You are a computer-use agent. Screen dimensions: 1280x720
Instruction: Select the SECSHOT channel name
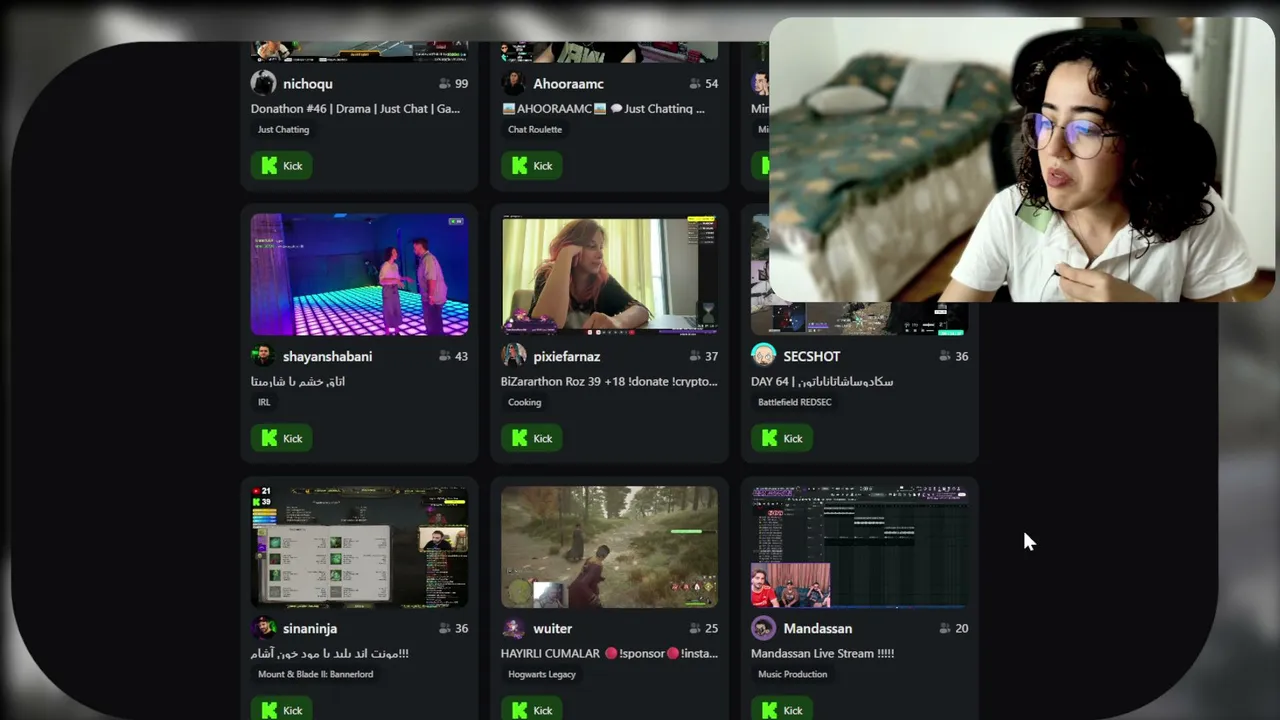[x=811, y=356]
